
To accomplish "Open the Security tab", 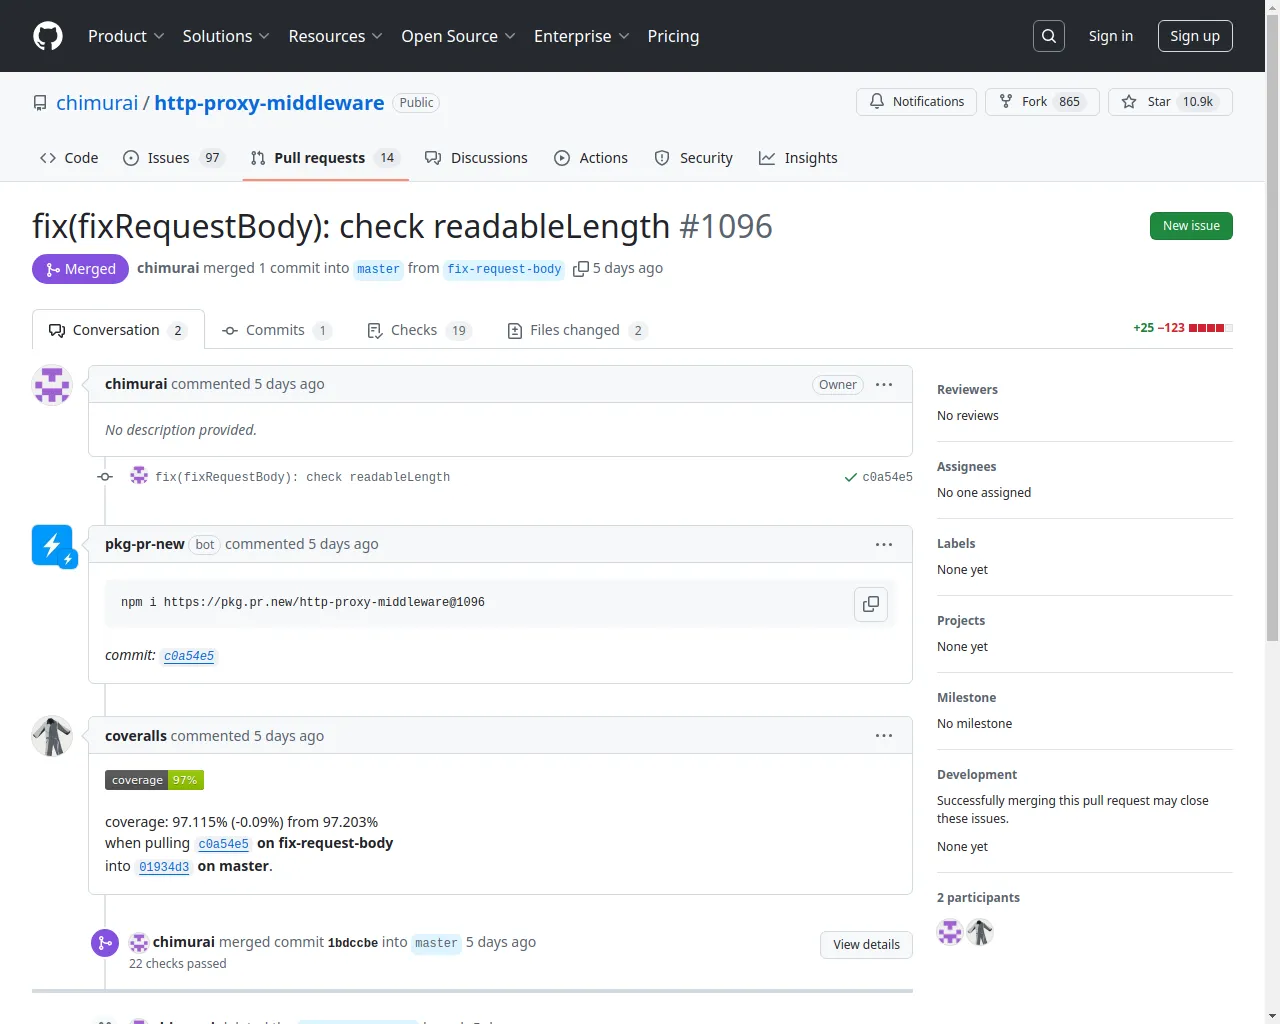I will (x=693, y=158).
